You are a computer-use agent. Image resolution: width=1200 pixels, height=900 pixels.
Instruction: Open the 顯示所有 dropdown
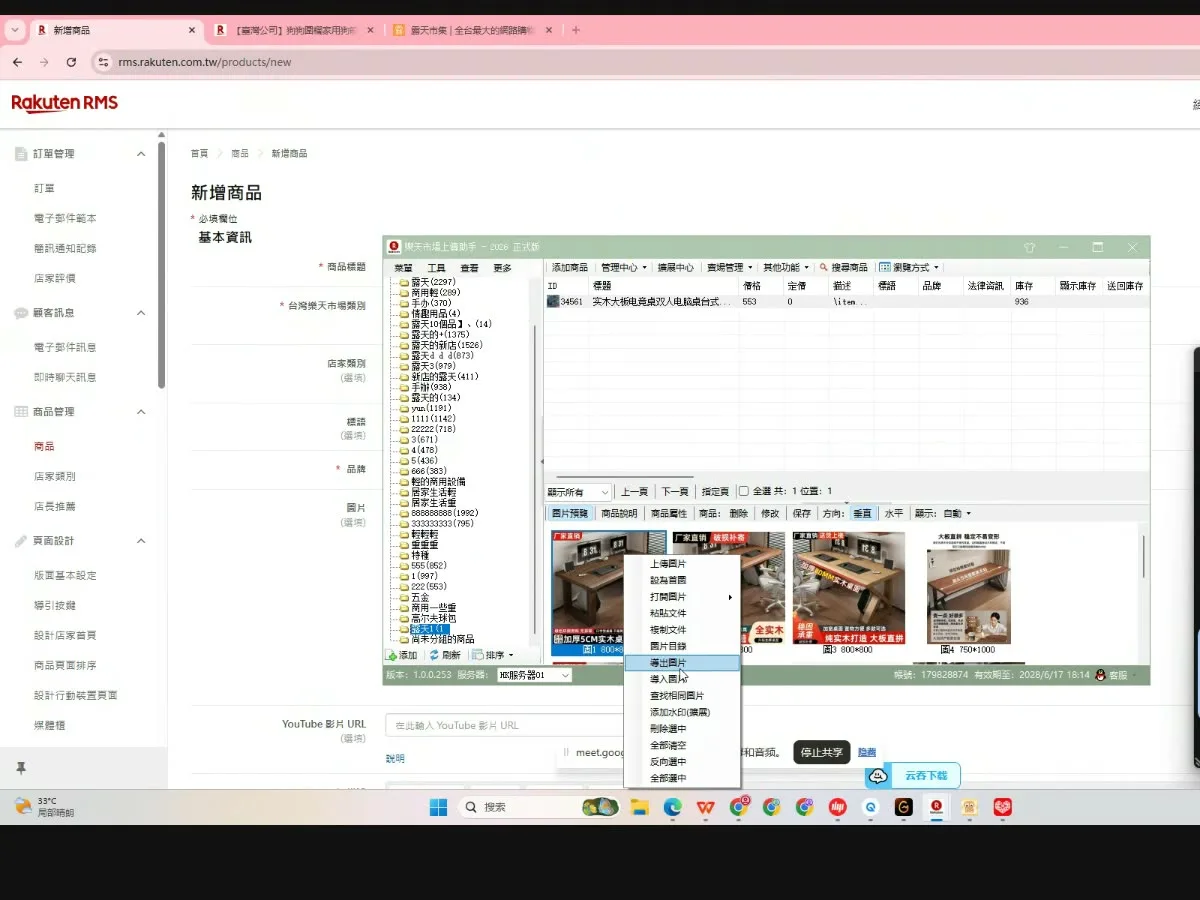(578, 492)
